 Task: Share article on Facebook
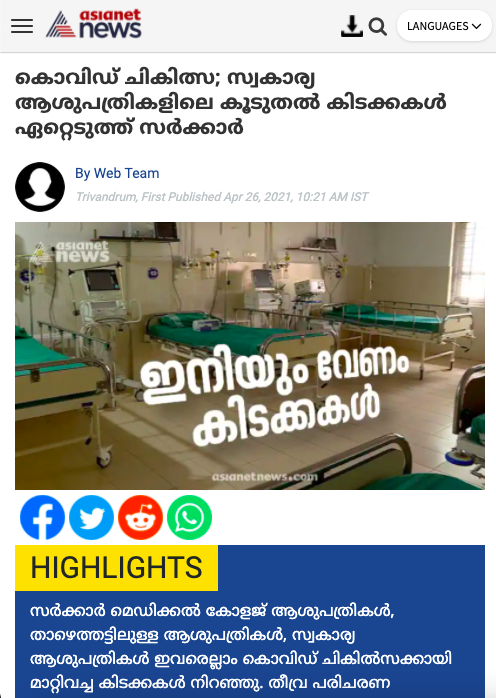click(42, 517)
